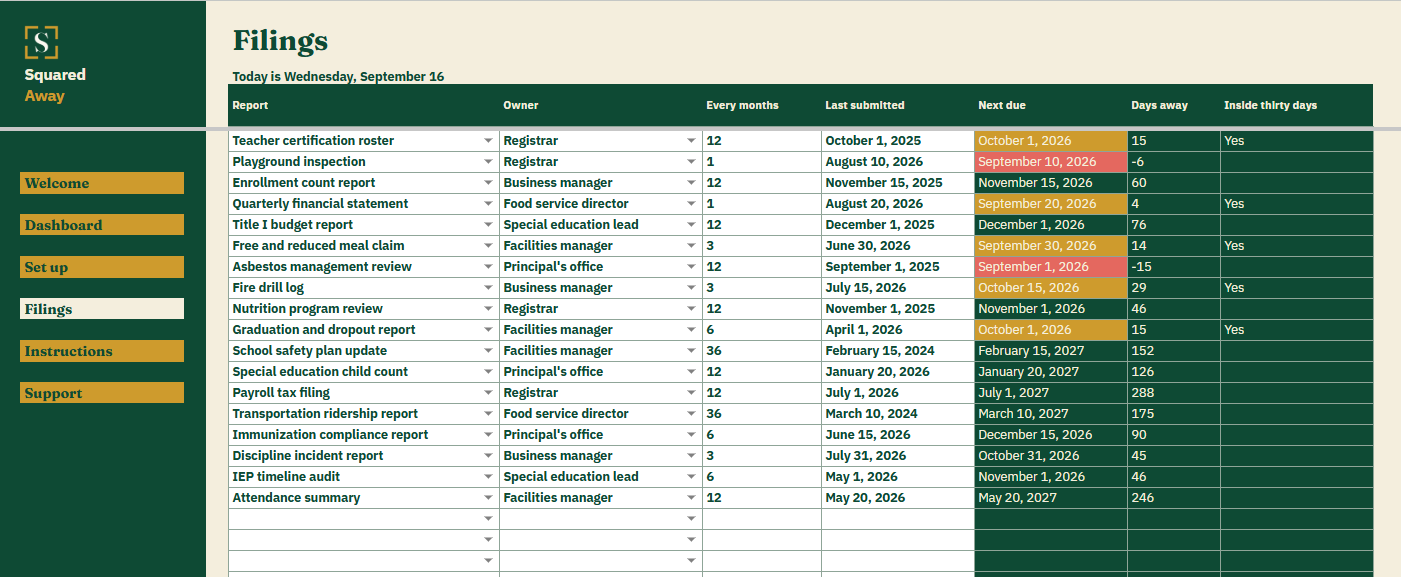Open owner dropdown for Payroll tax filing
Viewport: 1401px width, 577px height.
[x=691, y=393]
